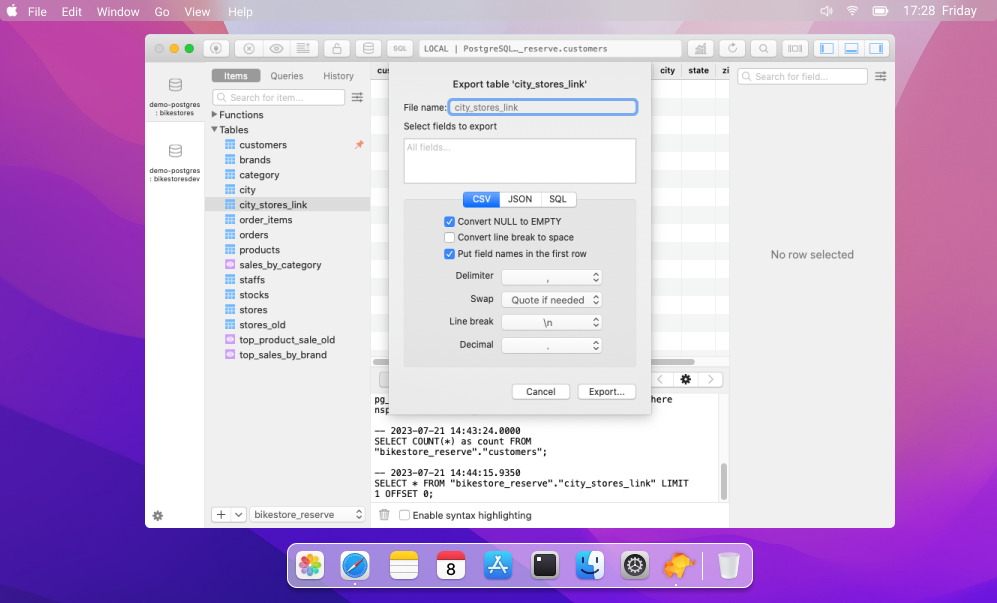Select the SQL export format tab
The image size is (997, 603).
click(x=558, y=199)
